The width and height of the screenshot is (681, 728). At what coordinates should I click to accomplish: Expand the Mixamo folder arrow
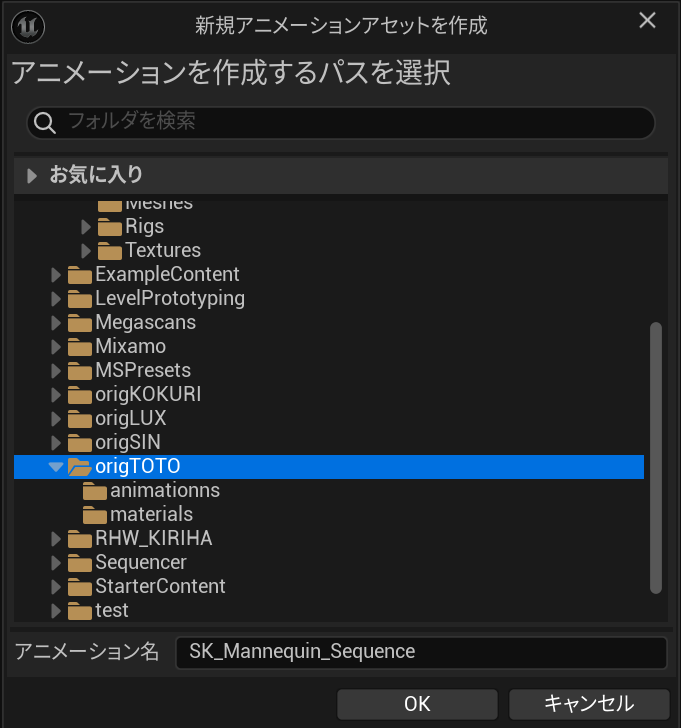56,346
